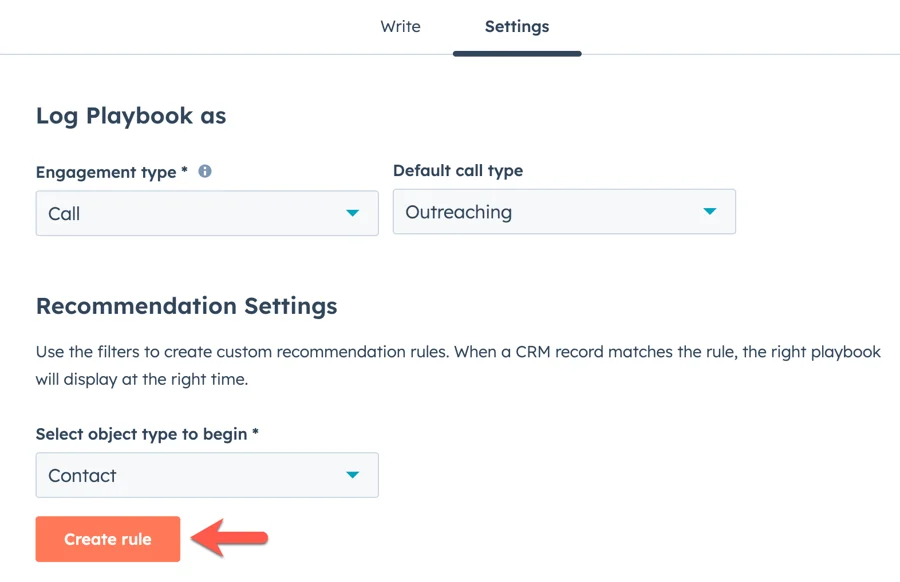Image resolution: width=900 pixels, height=582 pixels.
Task: Click the asterisk after Select object type to begin
Action: click(256, 433)
